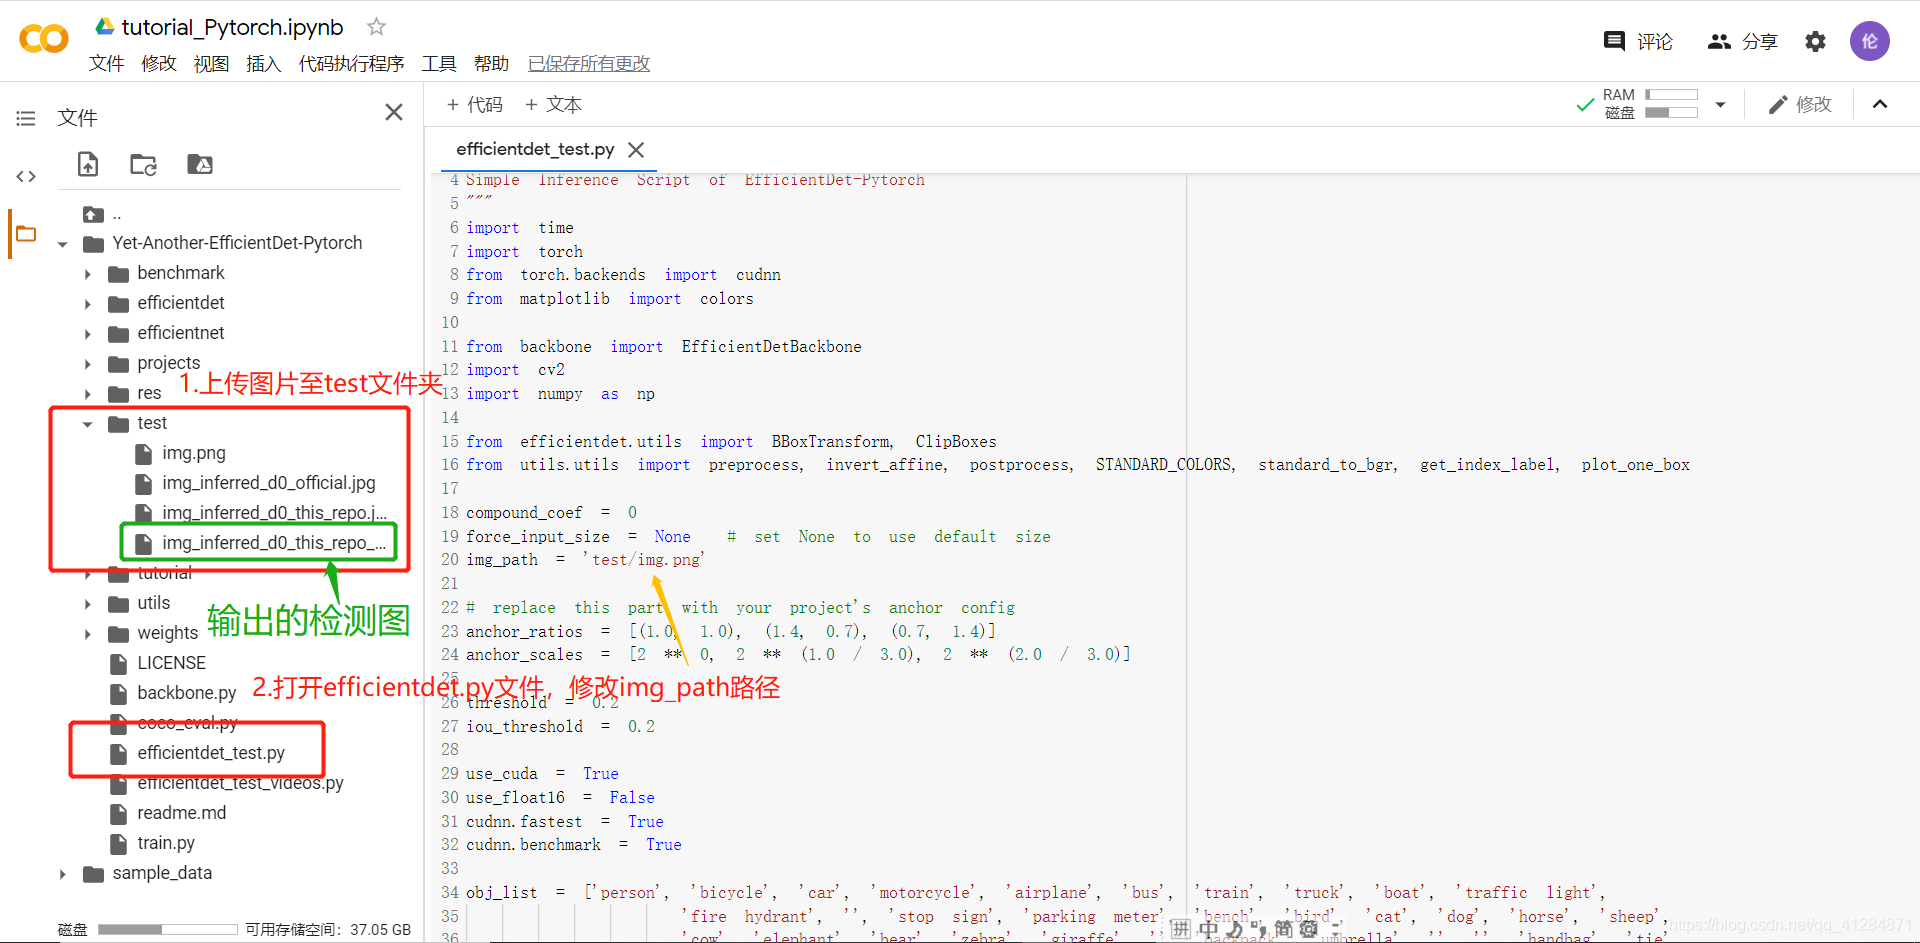Expand the projects folder
The width and height of the screenshot is (1920, 943).
click(x=87, y=364)
